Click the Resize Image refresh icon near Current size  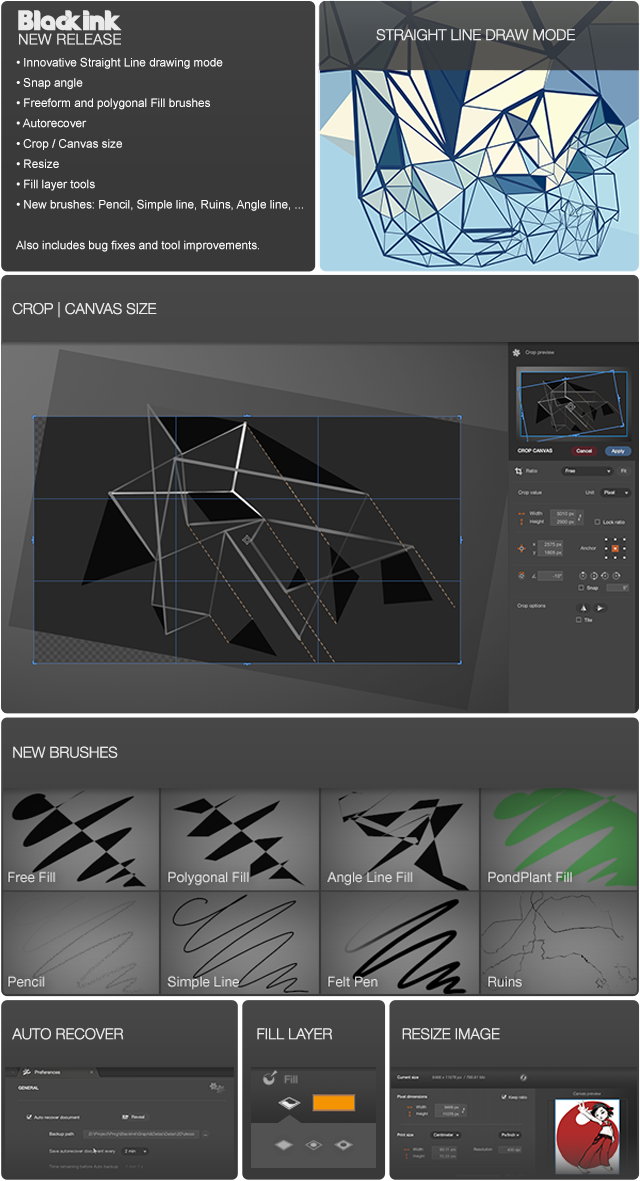coord(523,1078)
